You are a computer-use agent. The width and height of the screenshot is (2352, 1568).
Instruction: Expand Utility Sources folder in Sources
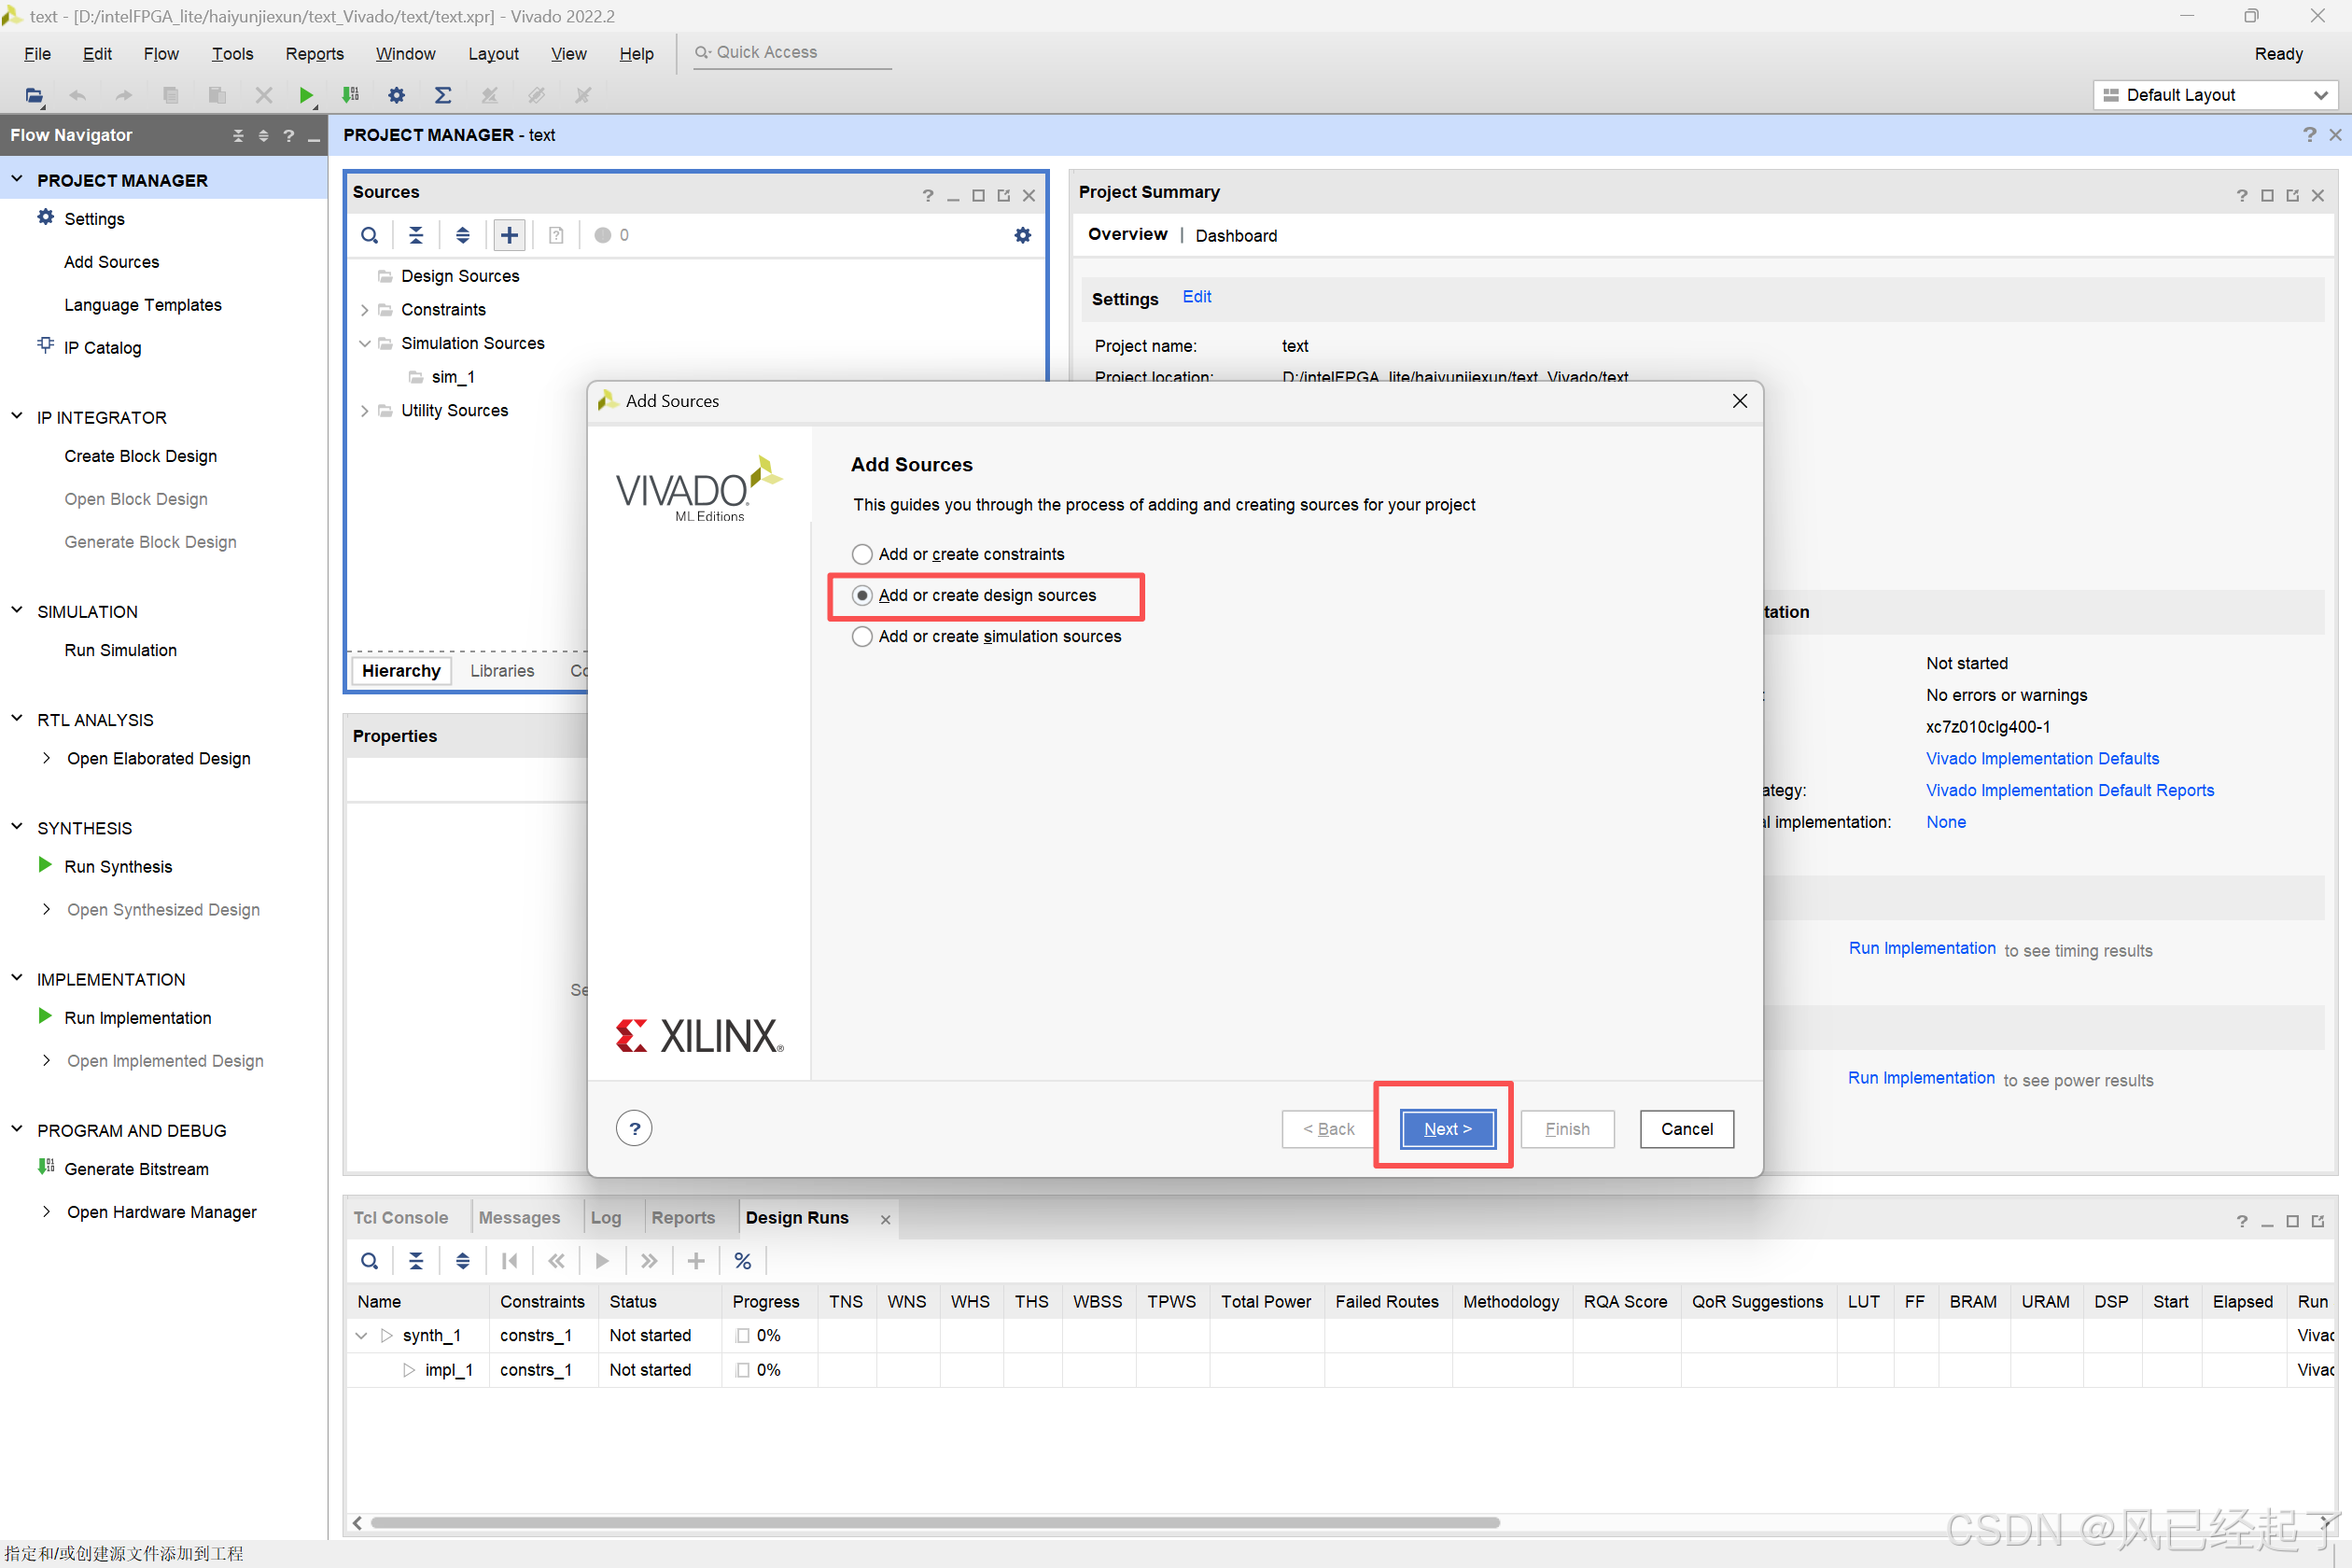pyautogui.click(x=365, y=411)
